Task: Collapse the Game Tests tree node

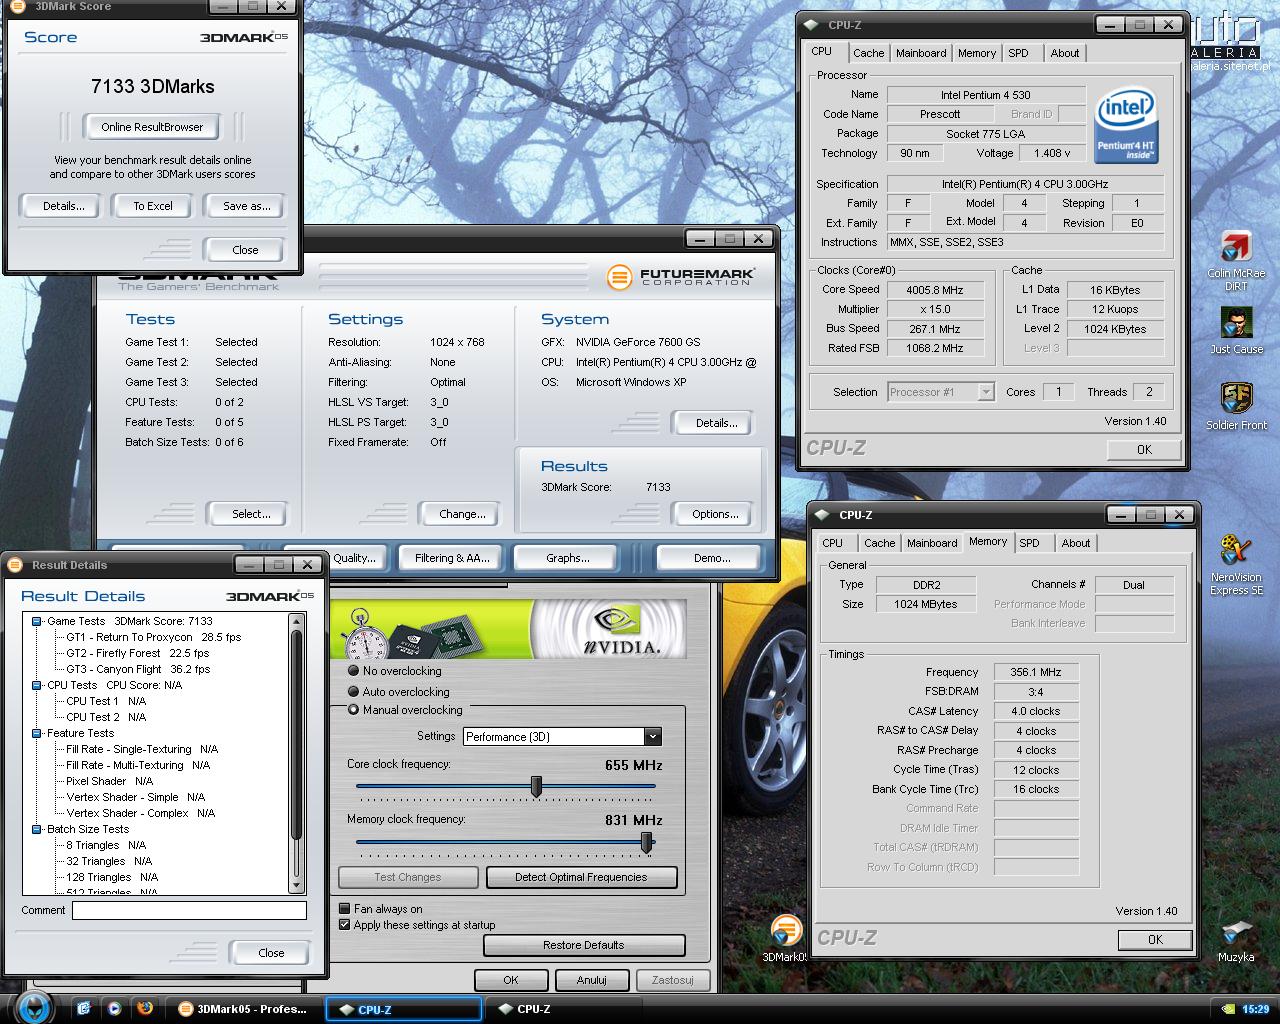Action: coord(37,621)
